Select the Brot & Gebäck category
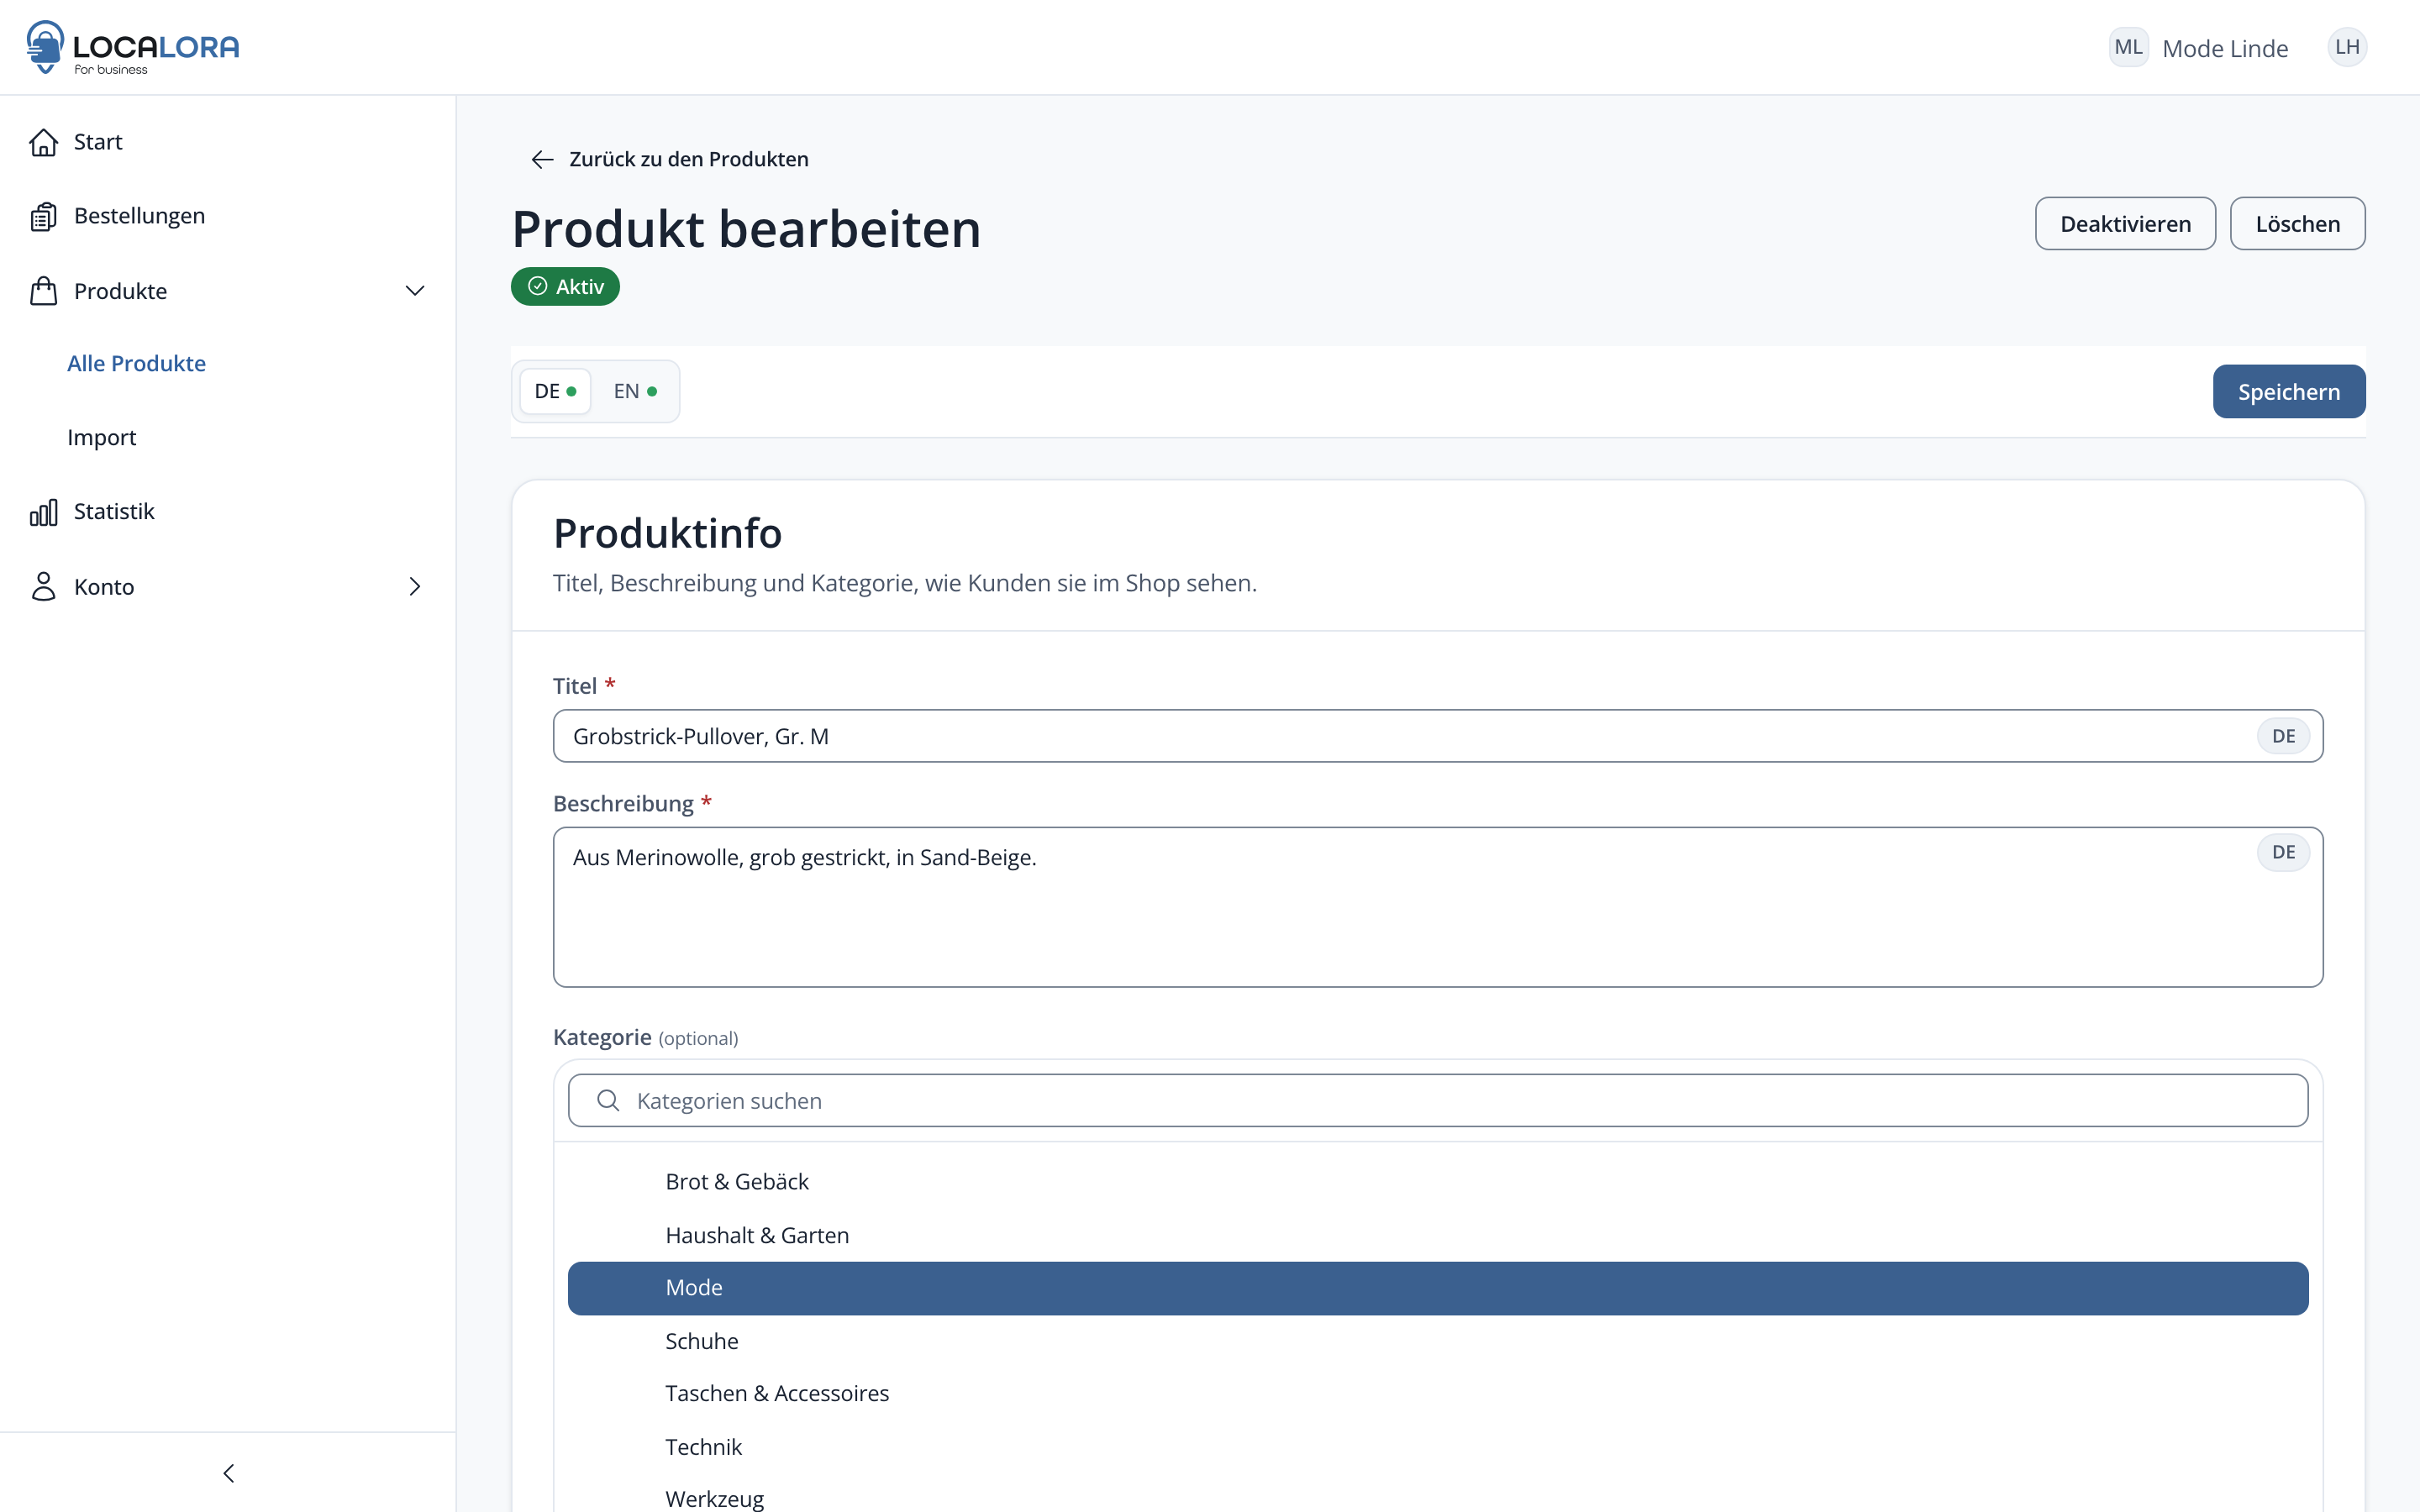Image resolution: width=2420 pixels, height=1512 pixels. click(x=1438, y=1182)
